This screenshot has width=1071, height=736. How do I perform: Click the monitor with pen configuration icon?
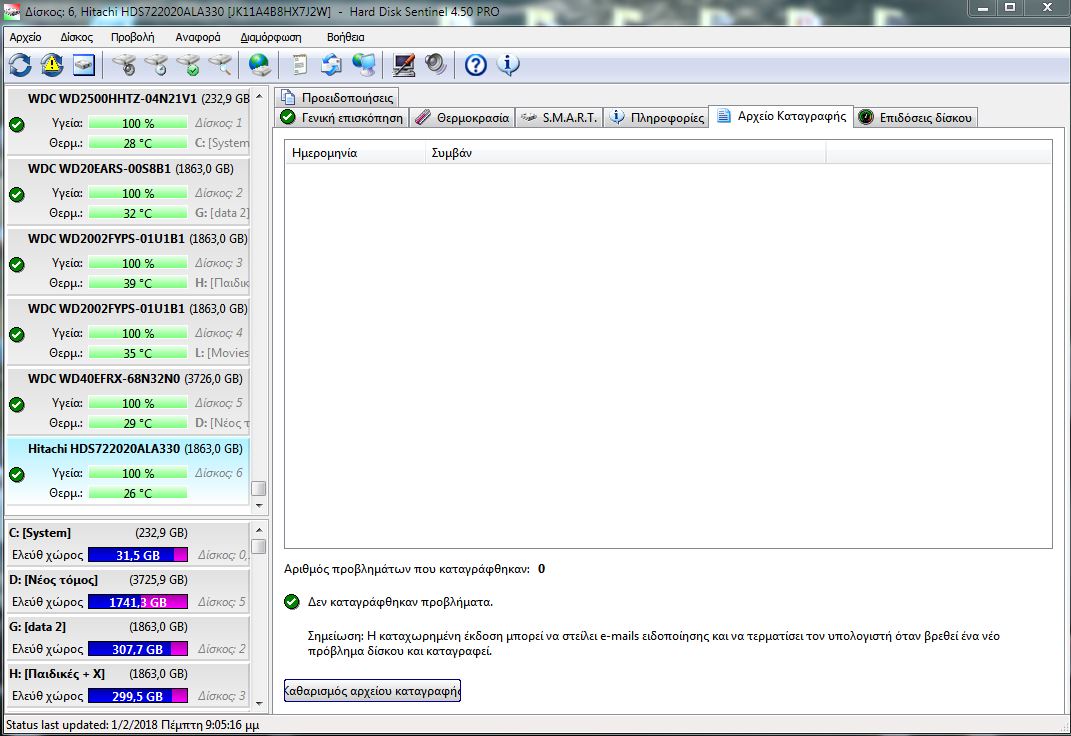click(x=404, y=65)
